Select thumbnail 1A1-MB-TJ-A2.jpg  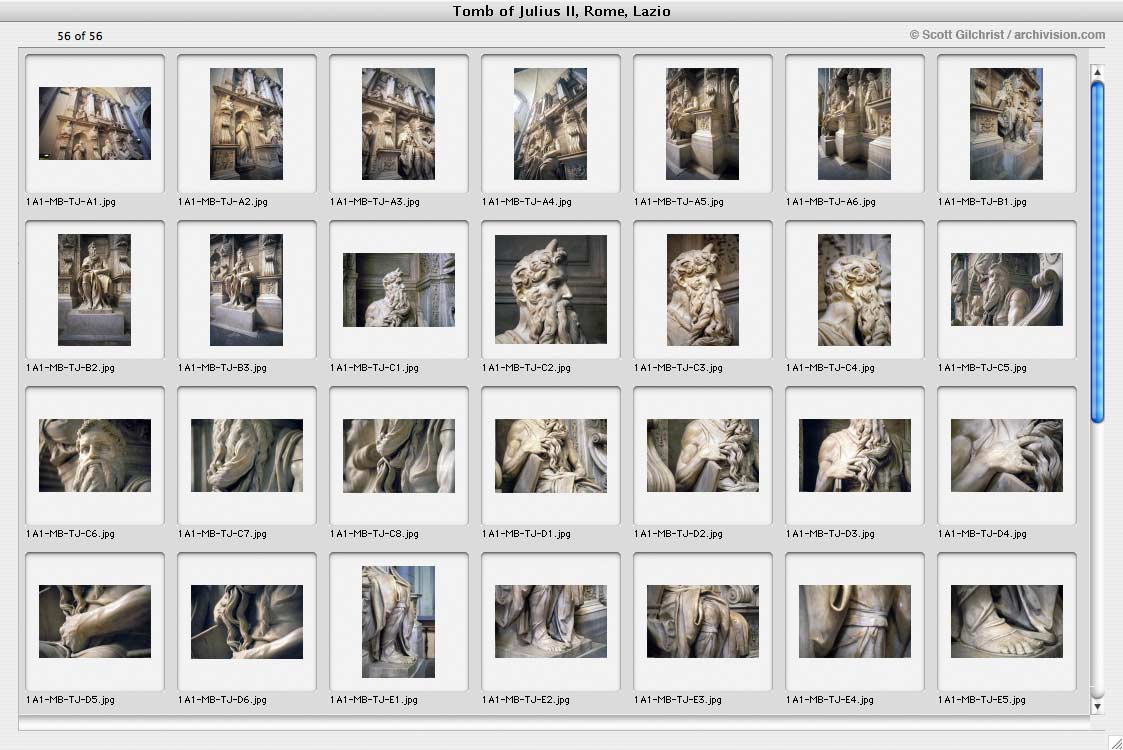coord(246,123)
